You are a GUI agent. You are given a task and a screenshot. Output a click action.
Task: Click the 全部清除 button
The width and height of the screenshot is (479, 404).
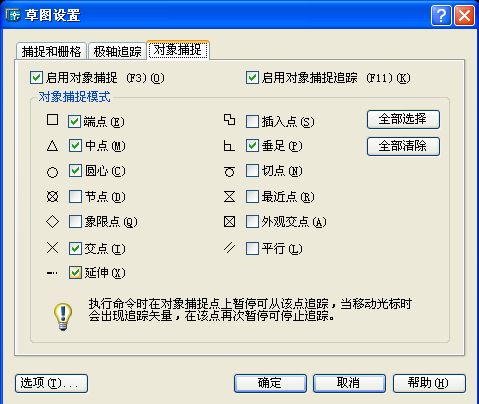pos(403,146)
